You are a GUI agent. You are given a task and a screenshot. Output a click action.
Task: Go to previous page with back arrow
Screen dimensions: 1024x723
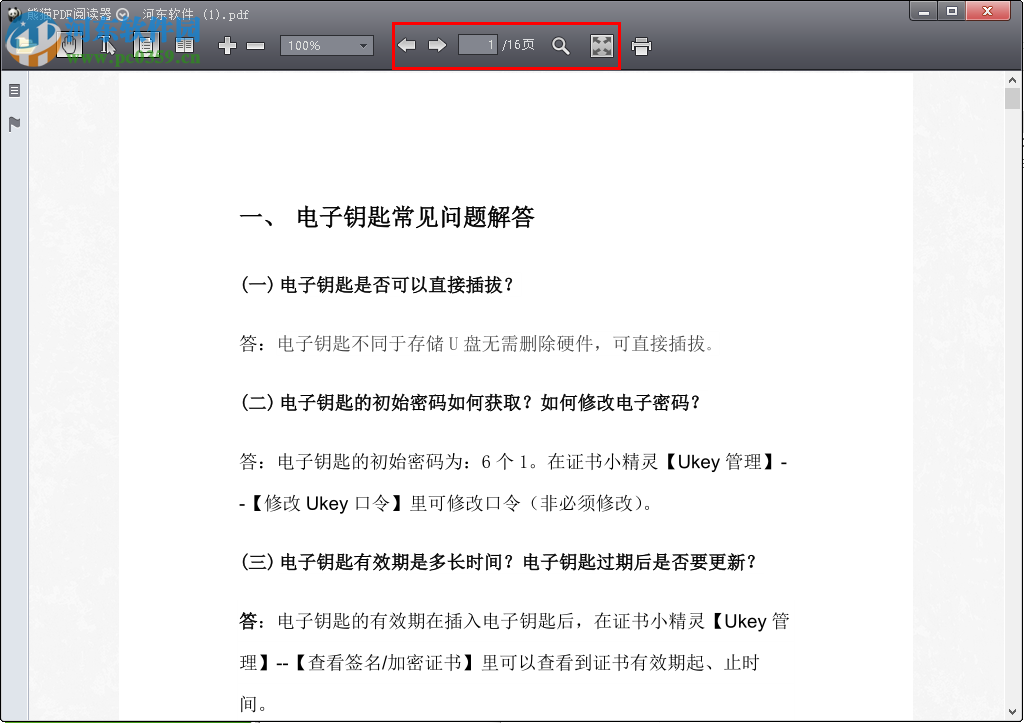point(407,45)
